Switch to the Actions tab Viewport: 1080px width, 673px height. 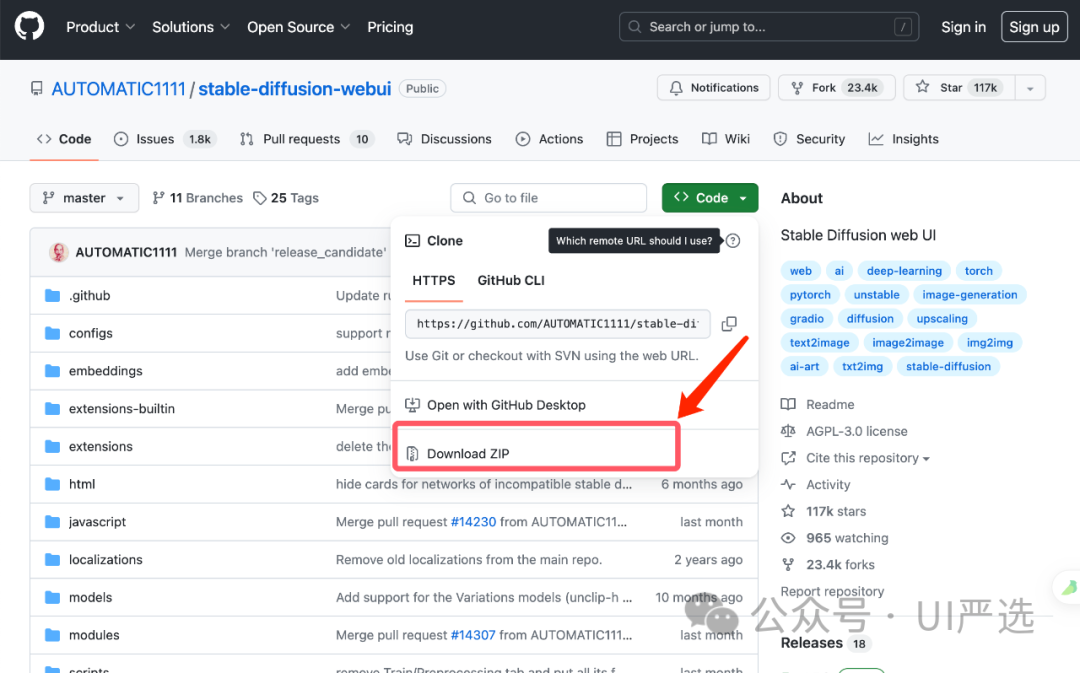coord(549,139)
